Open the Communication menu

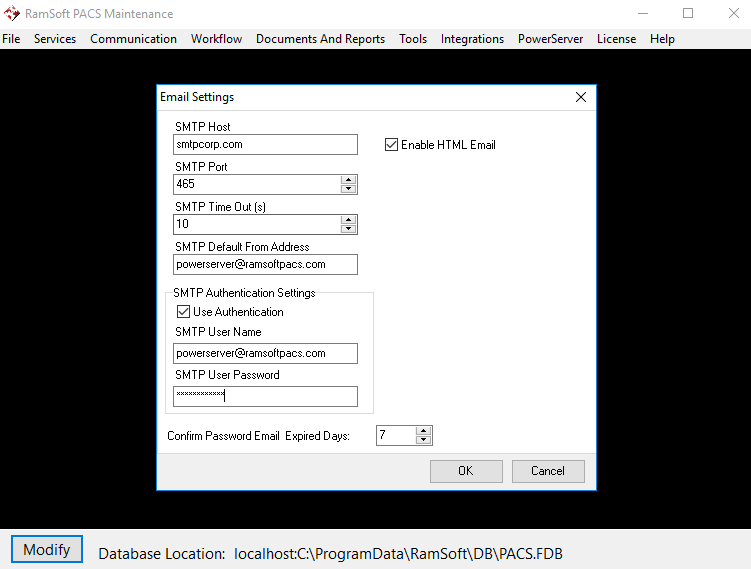[x=133, y=39]
